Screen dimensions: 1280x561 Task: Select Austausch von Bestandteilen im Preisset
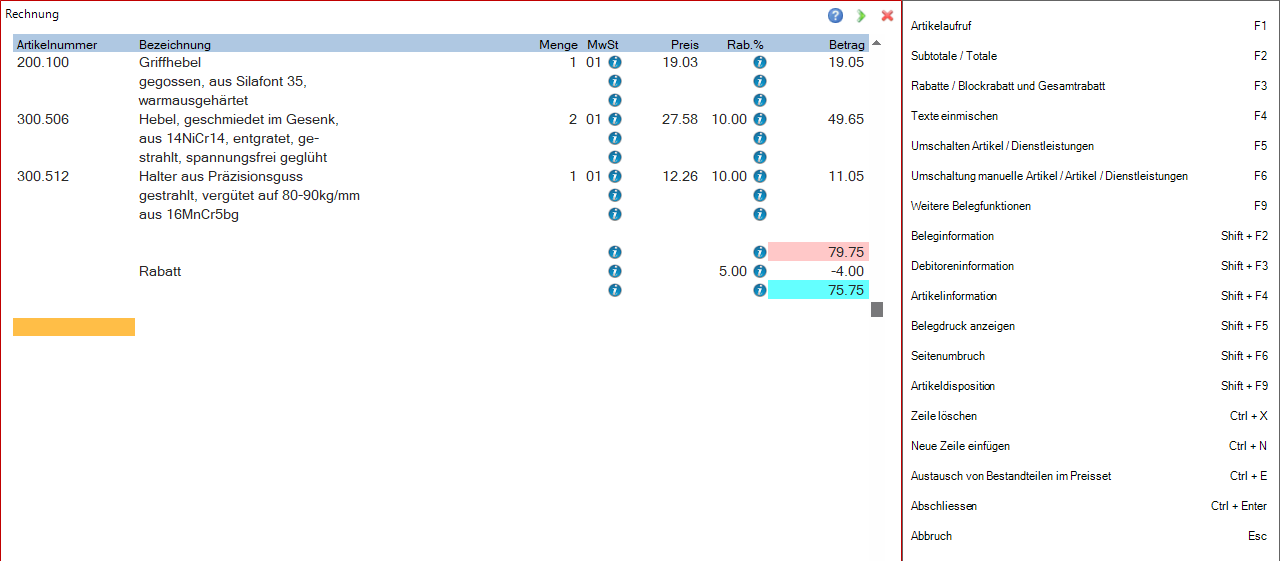point(1089,476)
